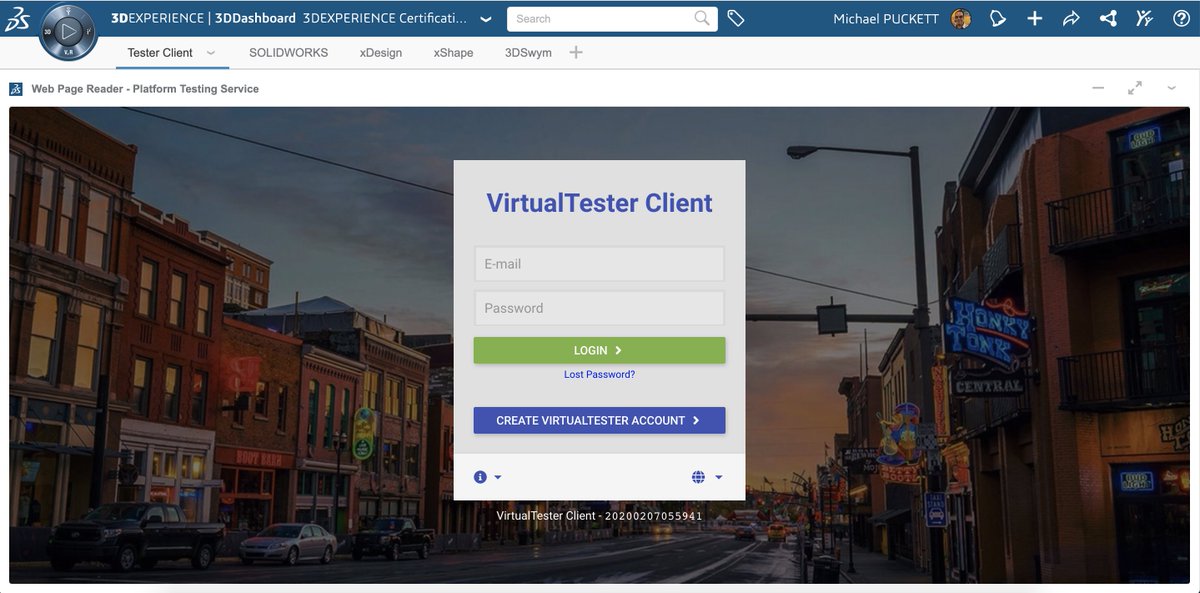Image resolution: width=1200 pixels, height=593 pixels.
Task: Click the search magnifier icon
Action: [x=702, y=18]
